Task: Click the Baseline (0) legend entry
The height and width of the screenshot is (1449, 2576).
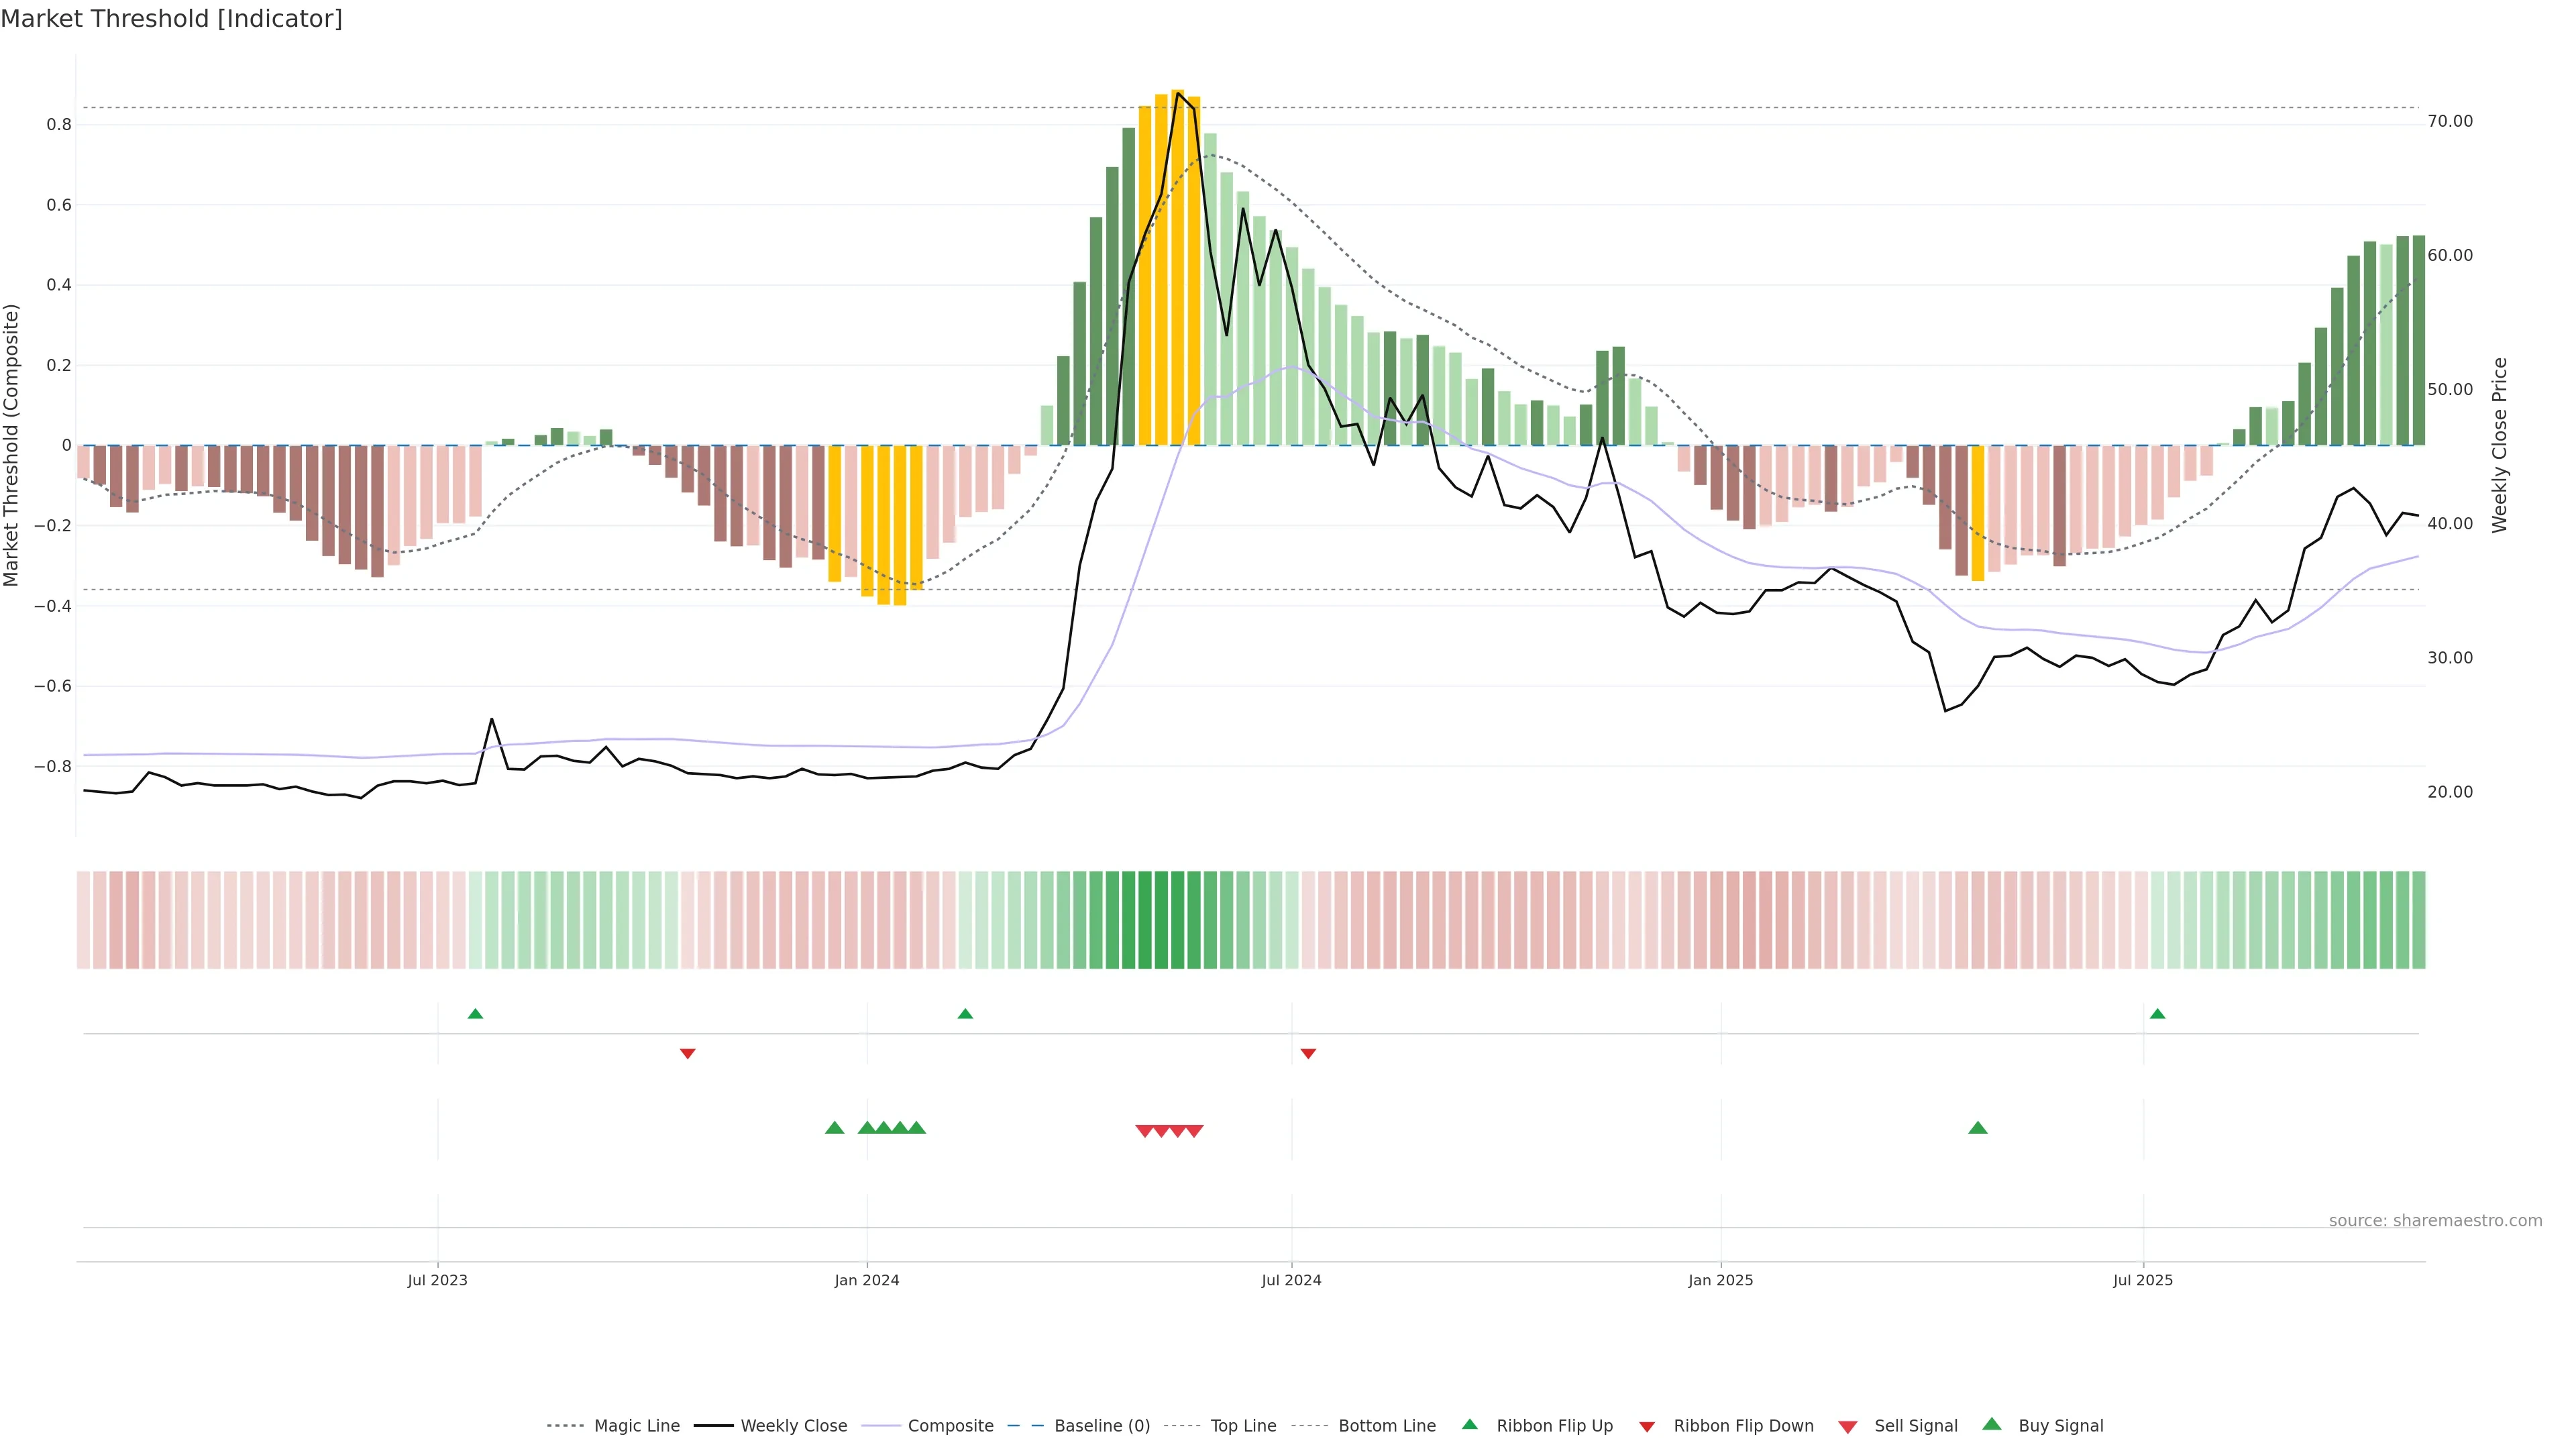Action: click(1101, 1426)
